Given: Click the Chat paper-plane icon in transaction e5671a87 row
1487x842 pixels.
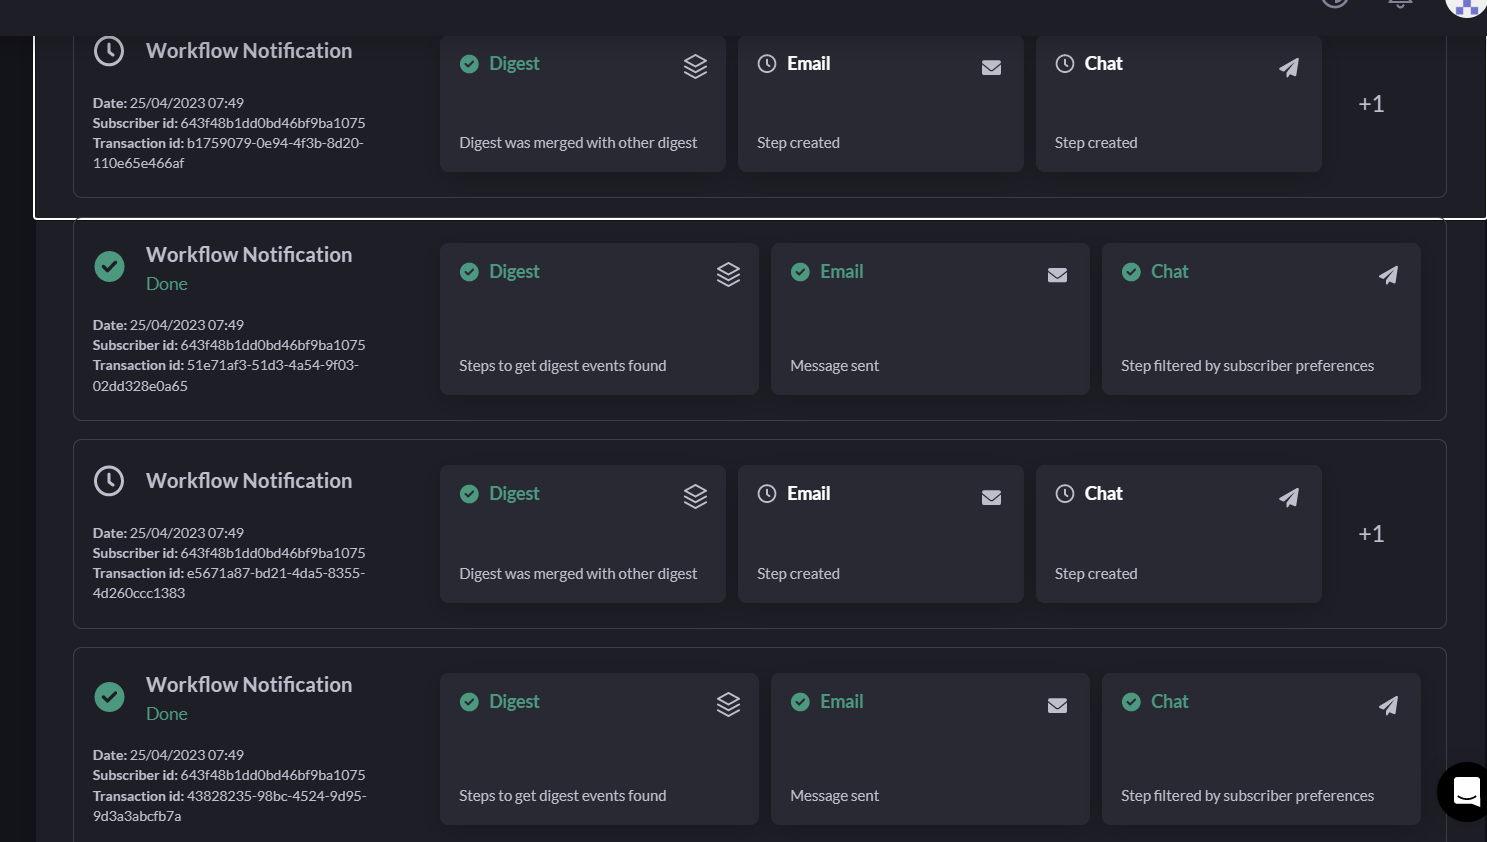Looking at the screenshot, I should (x=1288, y=498).
